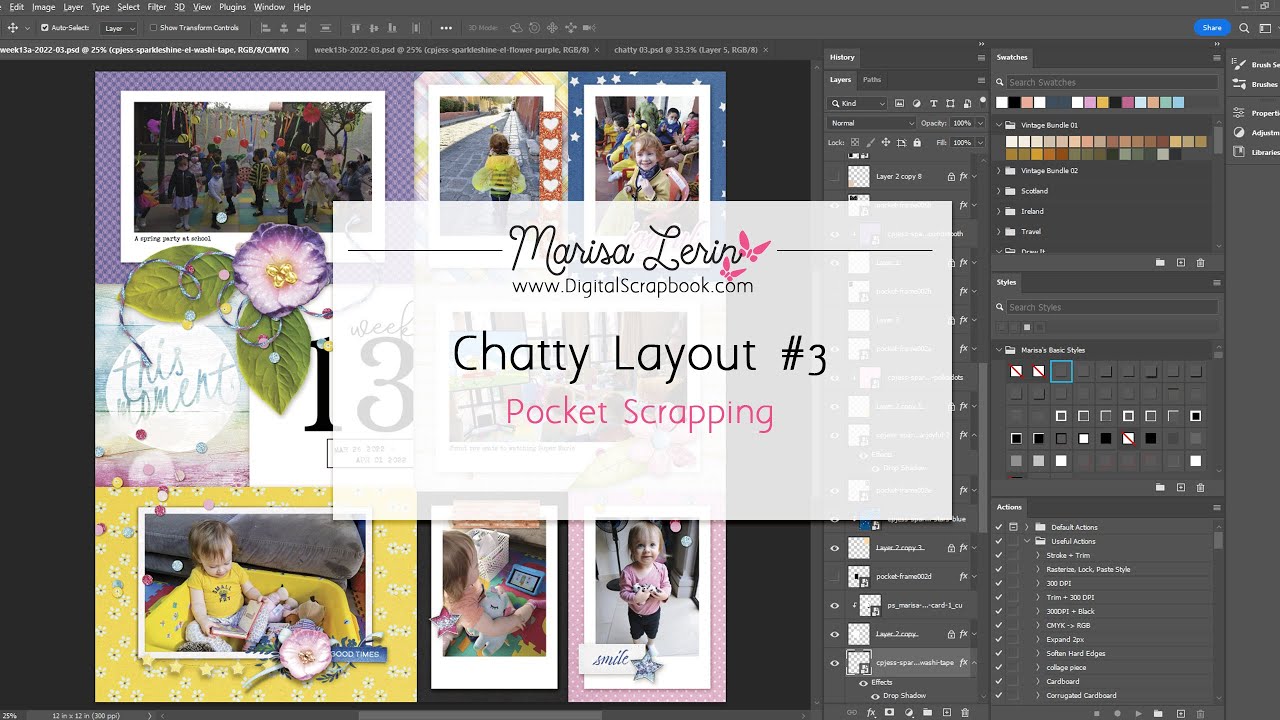This screenshot has width=1280, height=720.
Task: Select the pink swatch in recent swatches
Action: click(x=1129, y=102)
